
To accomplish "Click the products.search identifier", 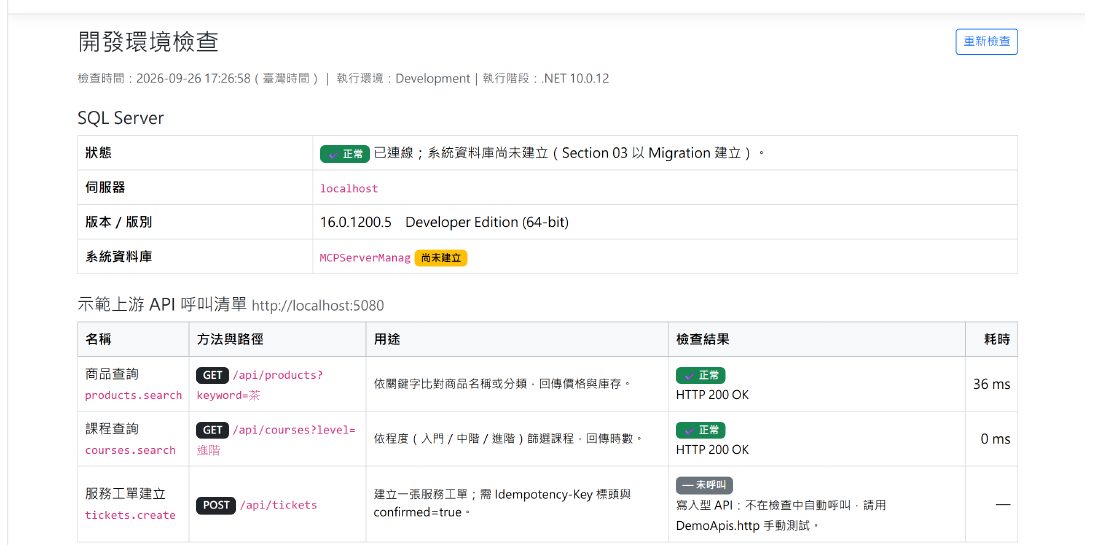I will (x=133, y=395).
